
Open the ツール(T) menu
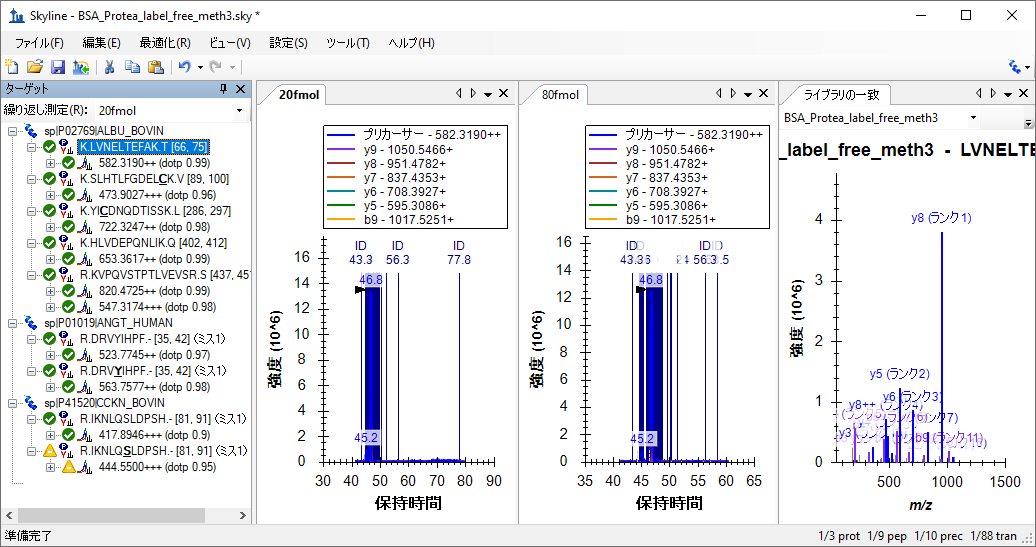(x=348, y=43)
